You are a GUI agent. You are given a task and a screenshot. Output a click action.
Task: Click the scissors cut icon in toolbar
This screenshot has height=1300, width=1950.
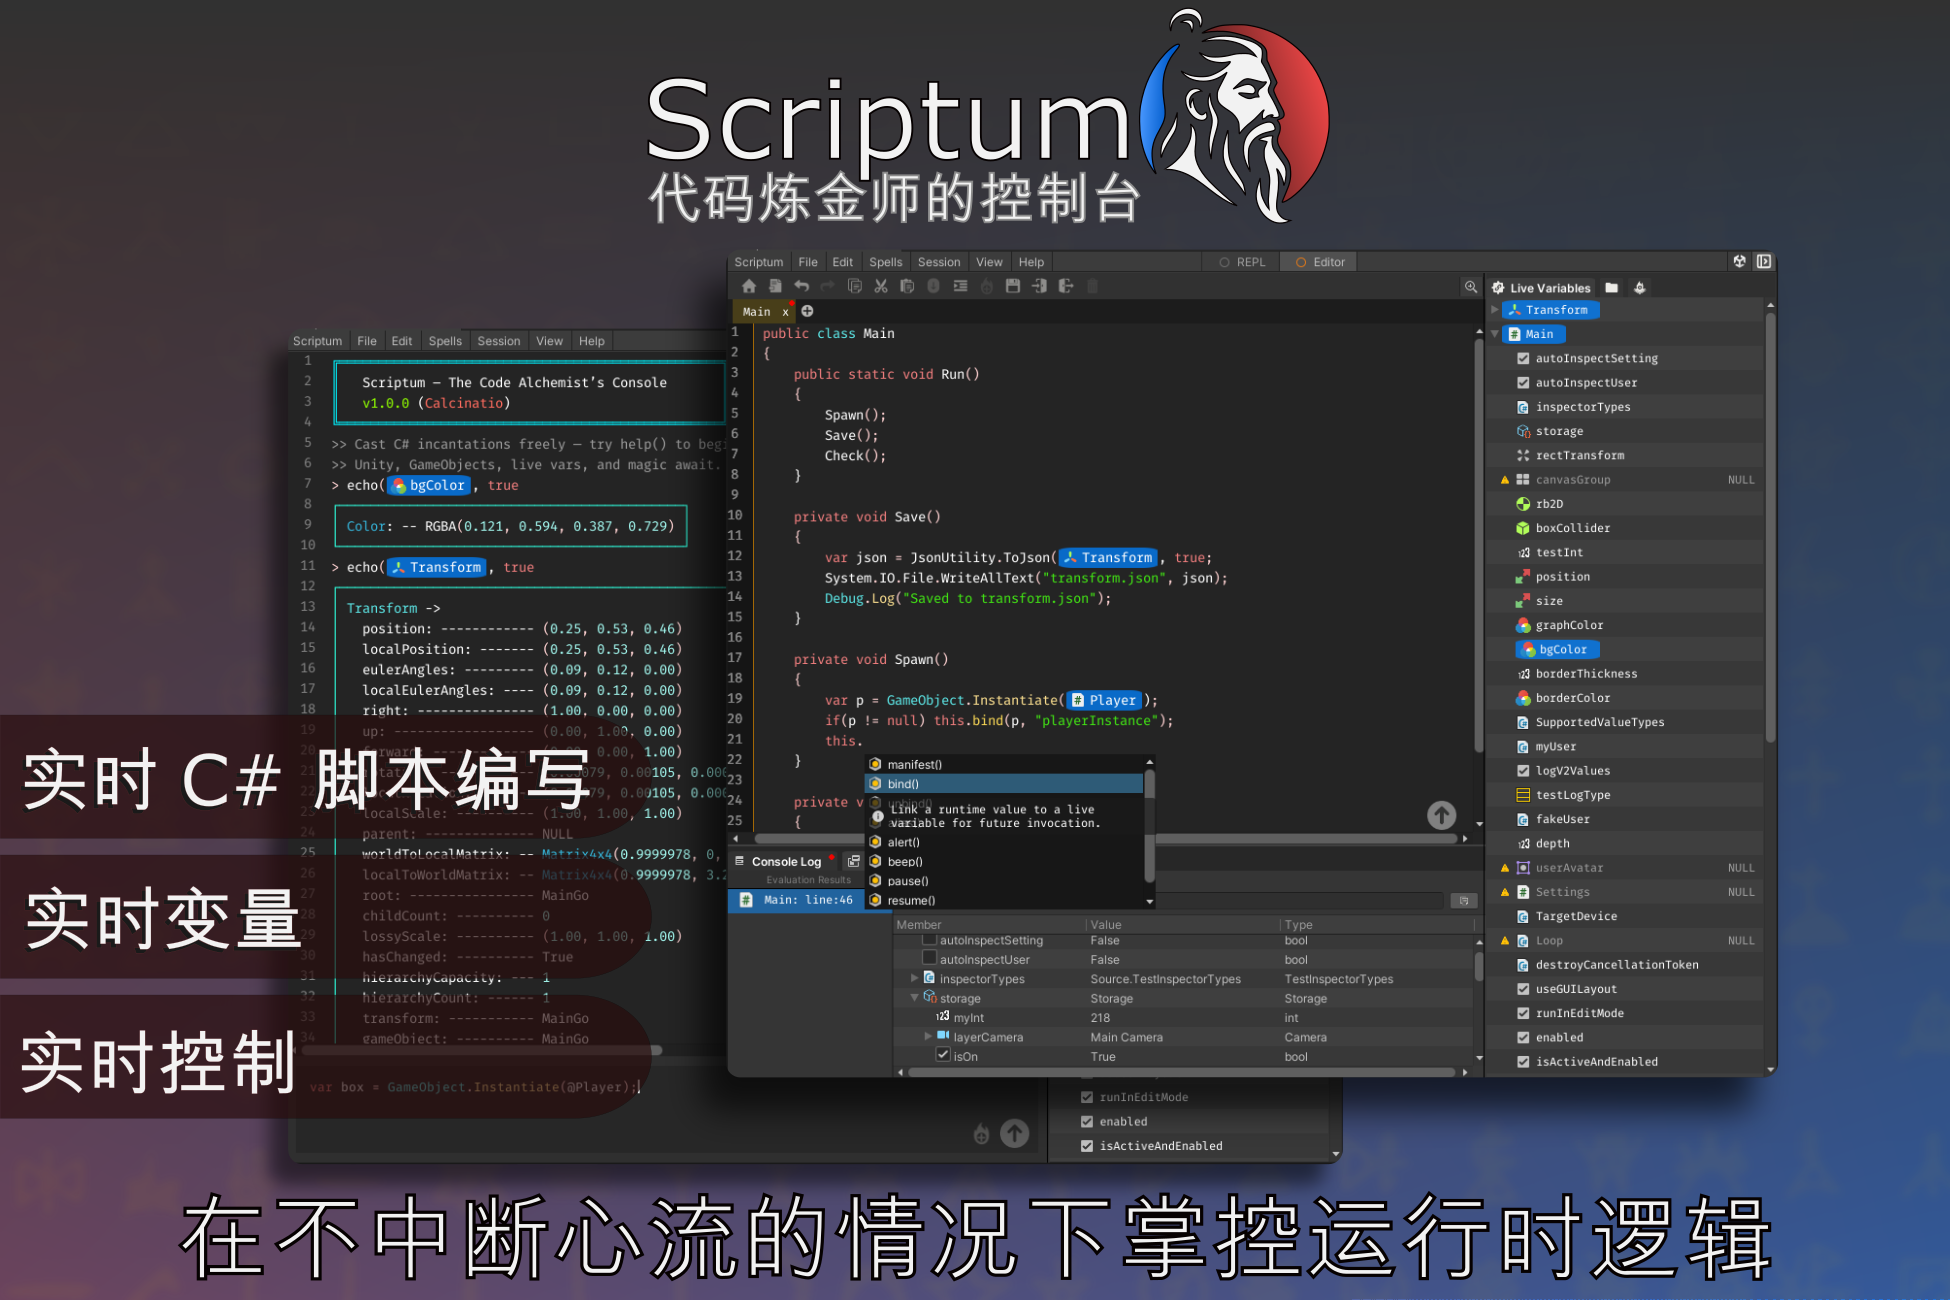(x=880, y=286)
